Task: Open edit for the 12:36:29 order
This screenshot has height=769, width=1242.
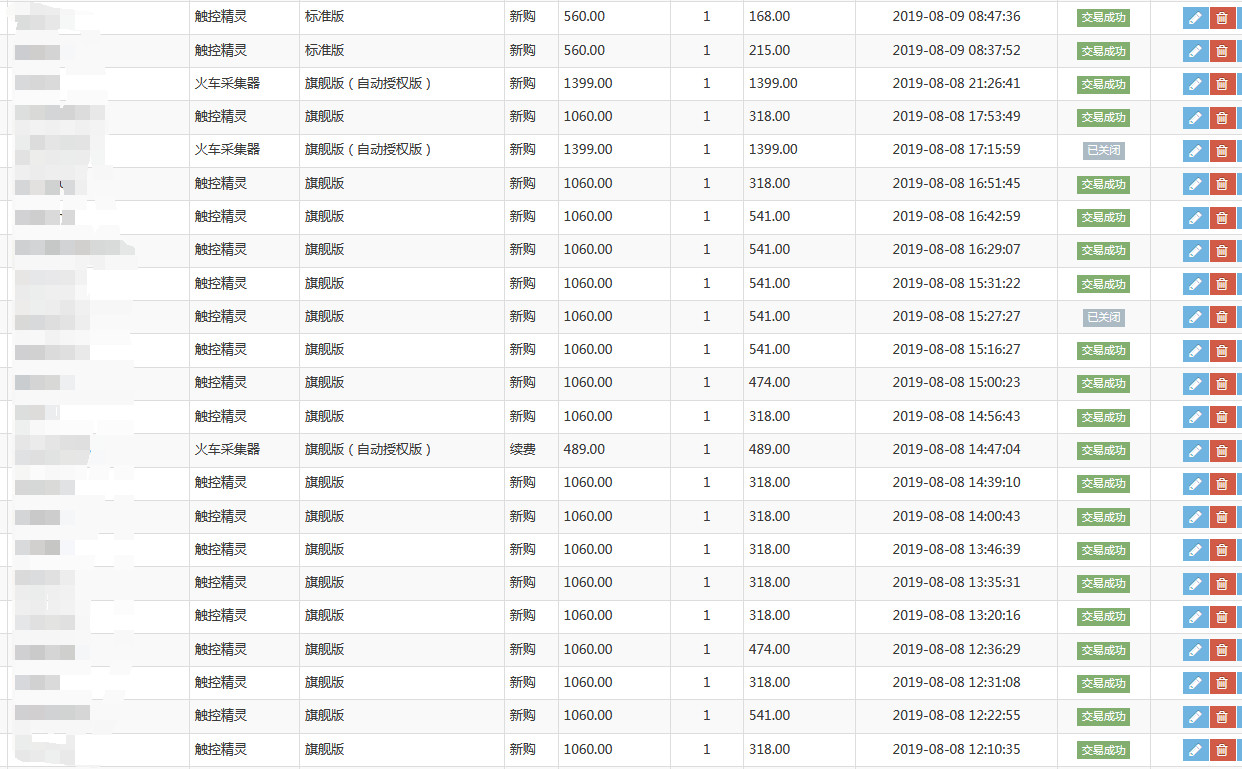Action: pos(1195,650)
